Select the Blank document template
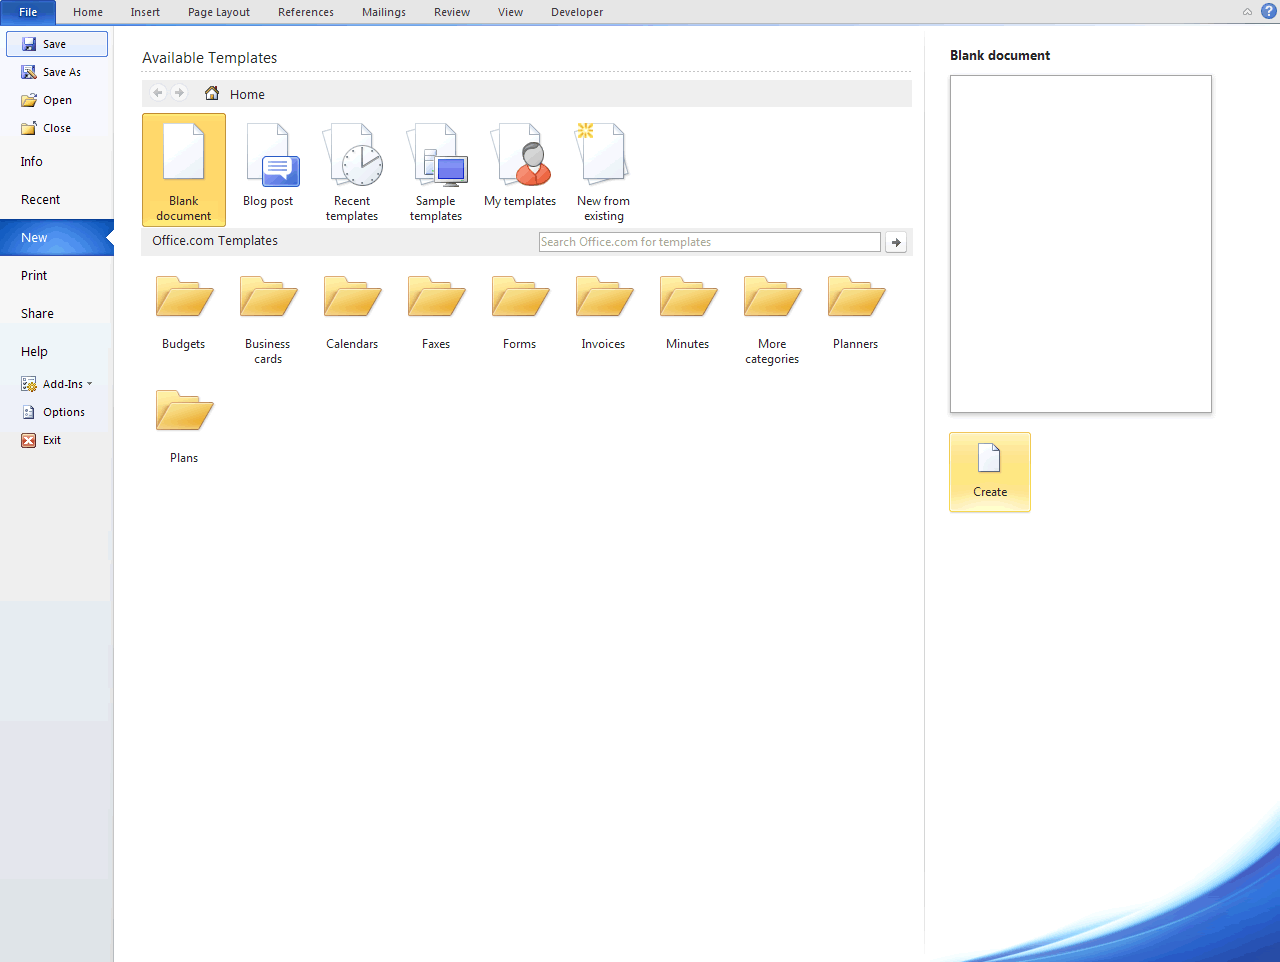 pos(183,170)
